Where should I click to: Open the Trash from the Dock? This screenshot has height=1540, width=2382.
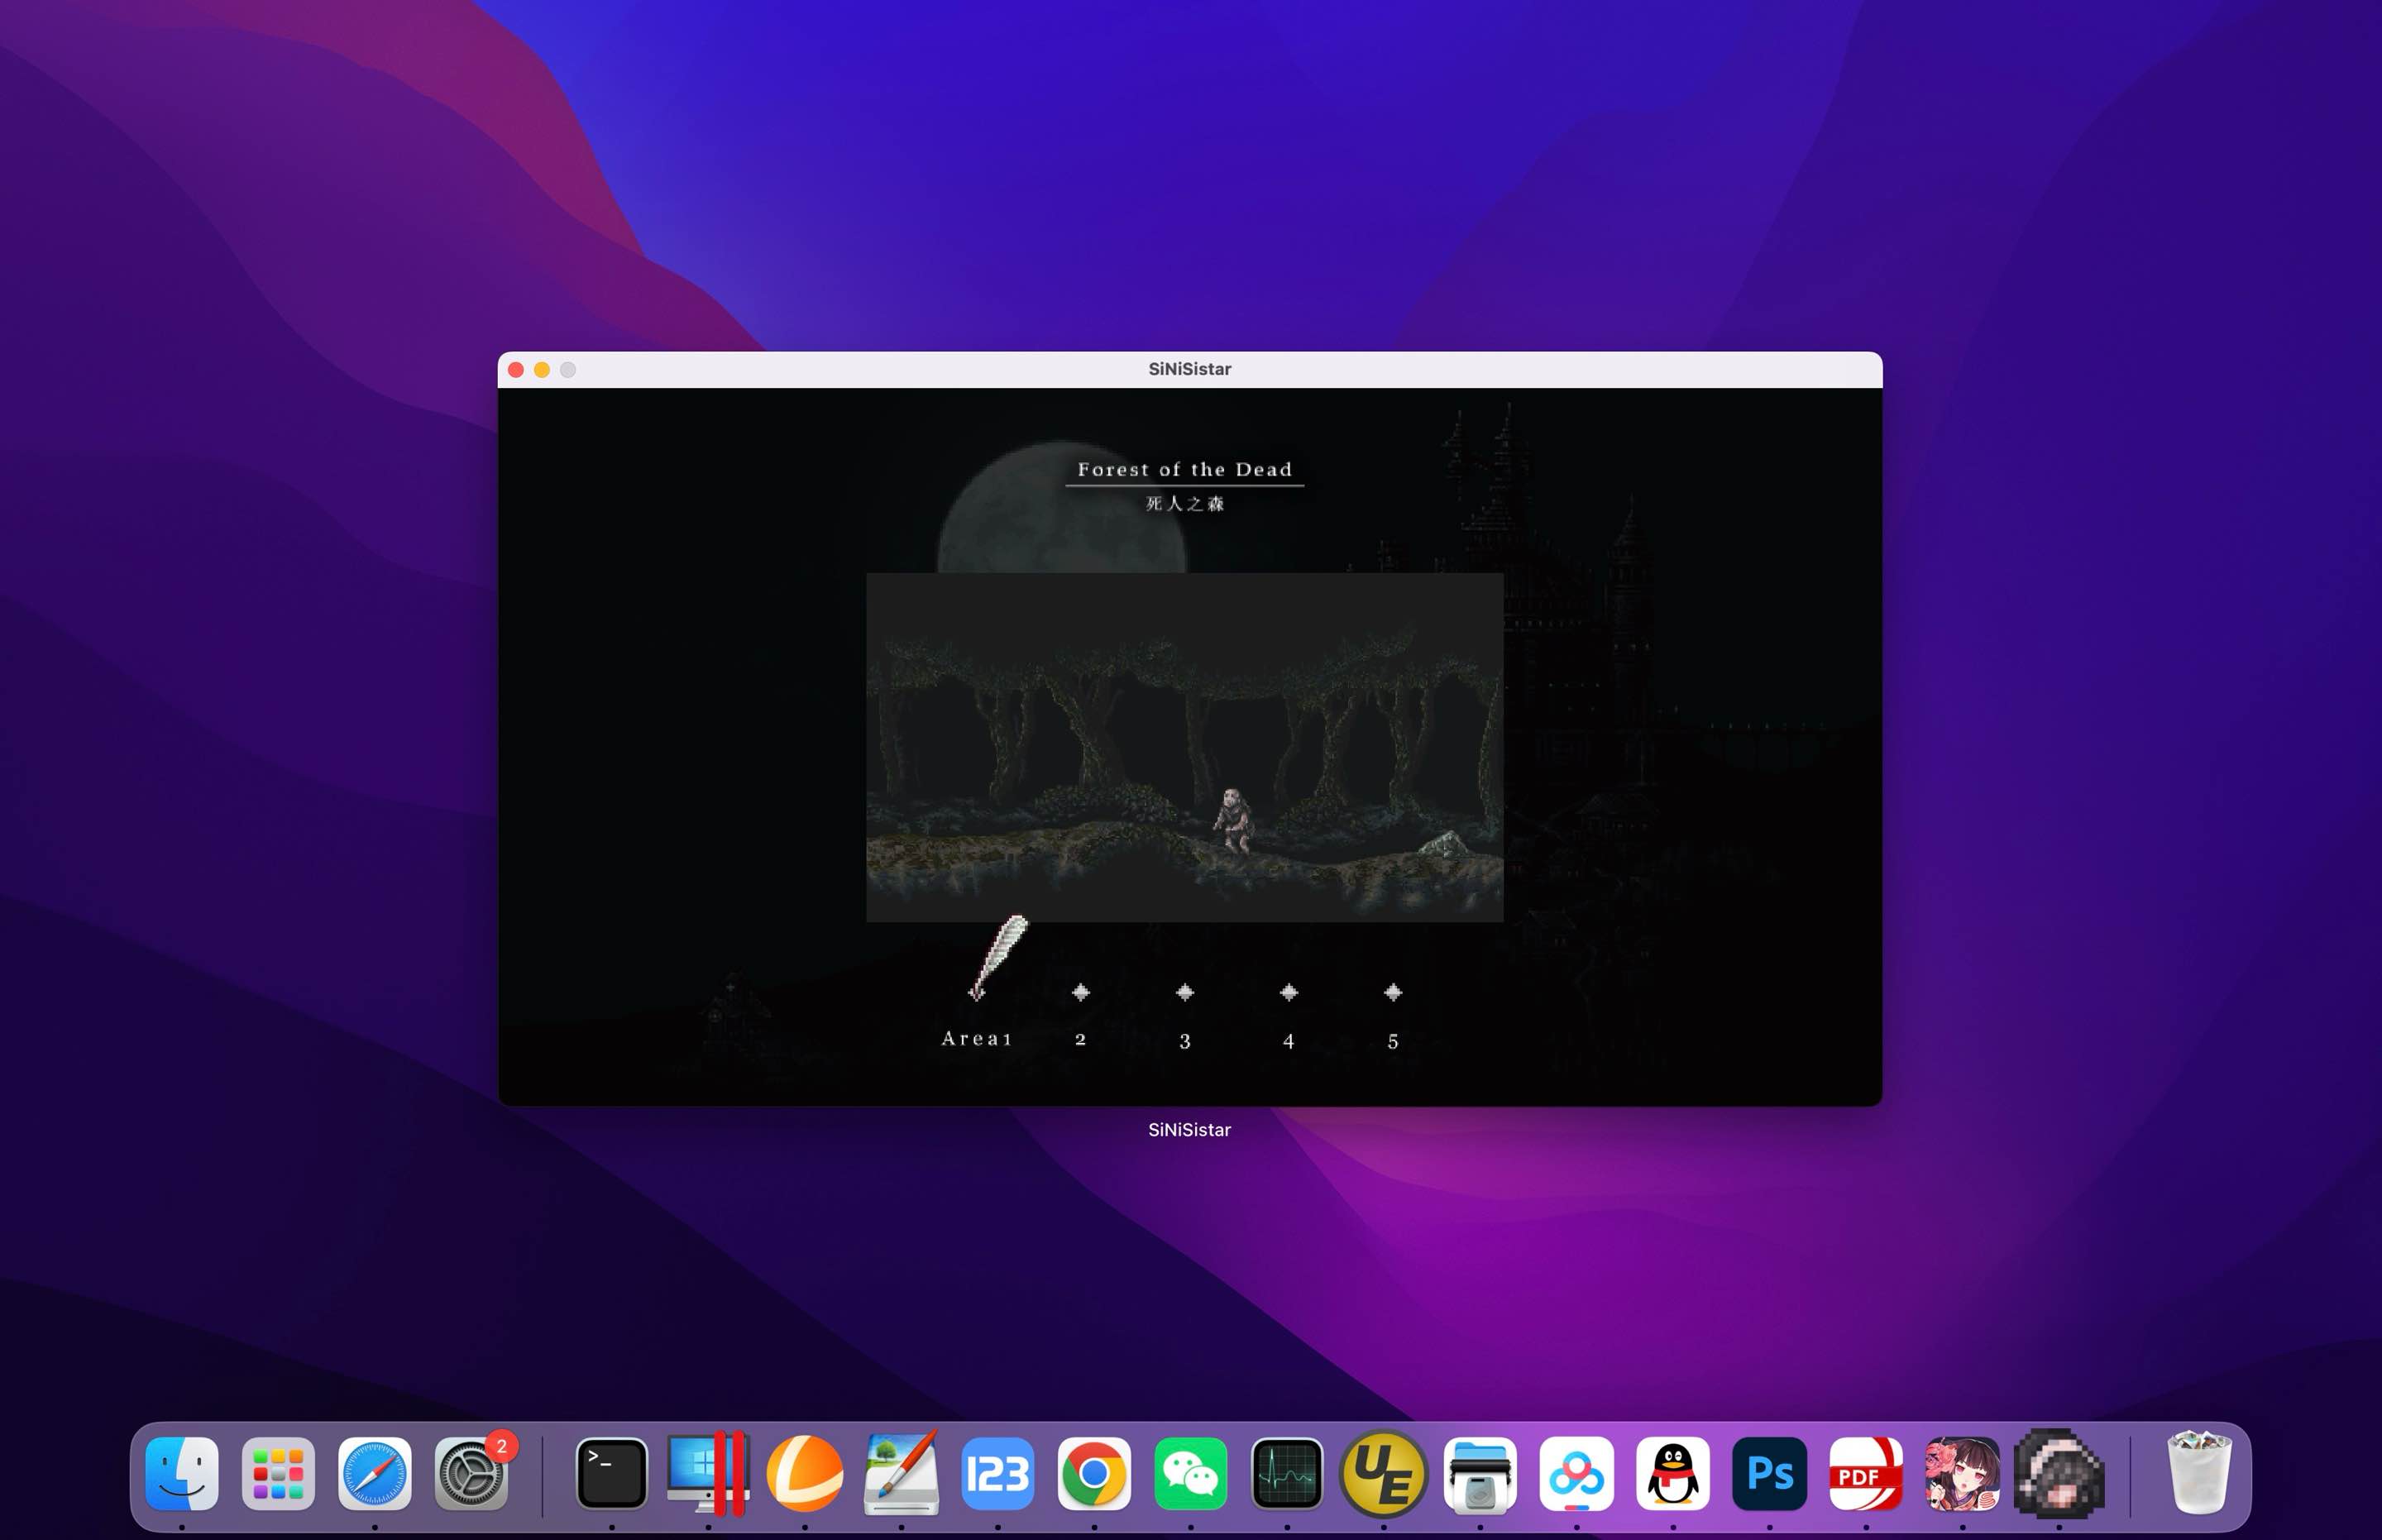pos(2198,1473)
